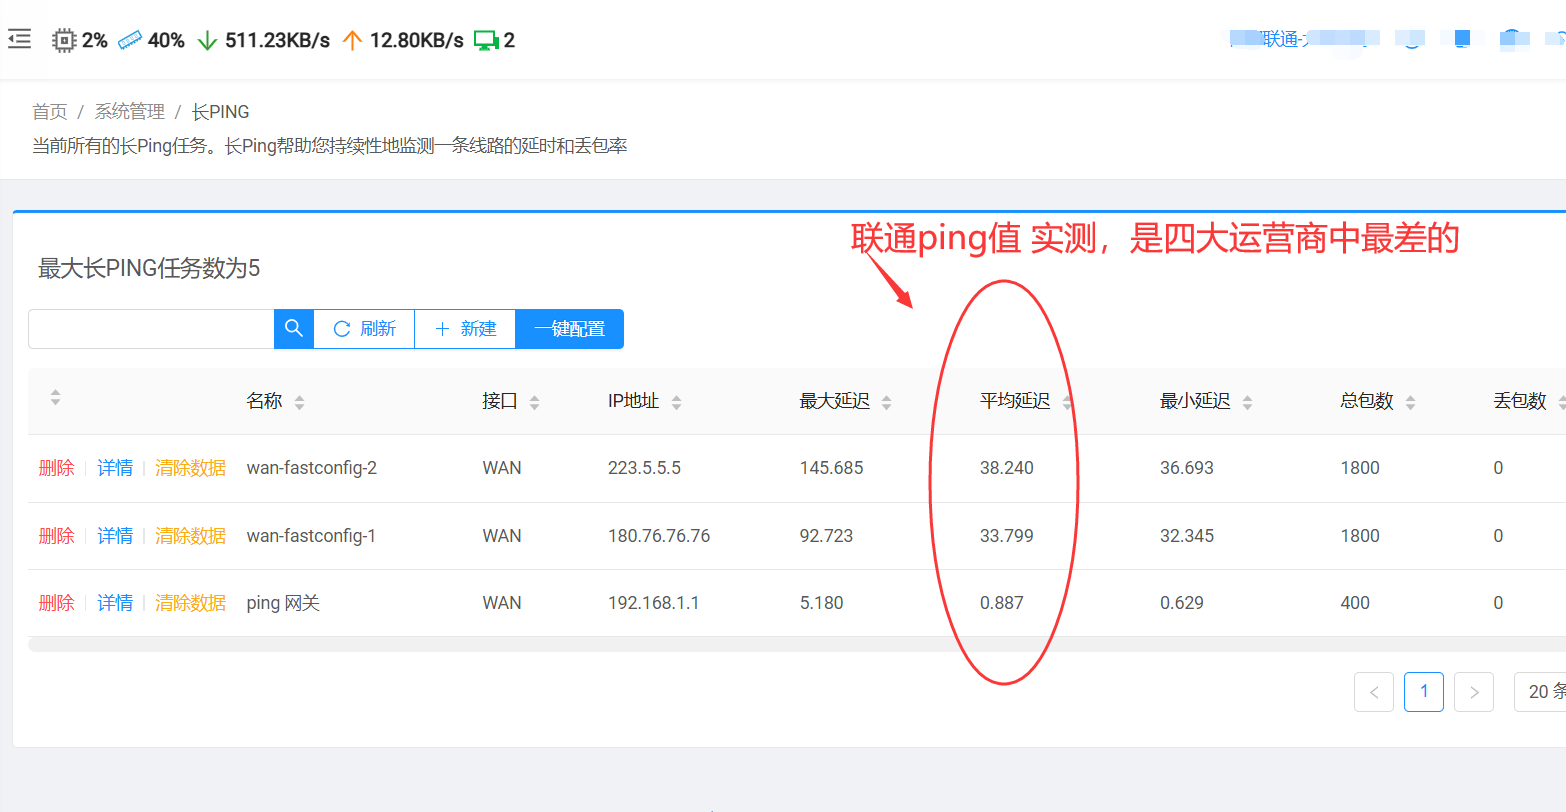
Task: Click the 400 total packets value
Action: click(1355, 603)
